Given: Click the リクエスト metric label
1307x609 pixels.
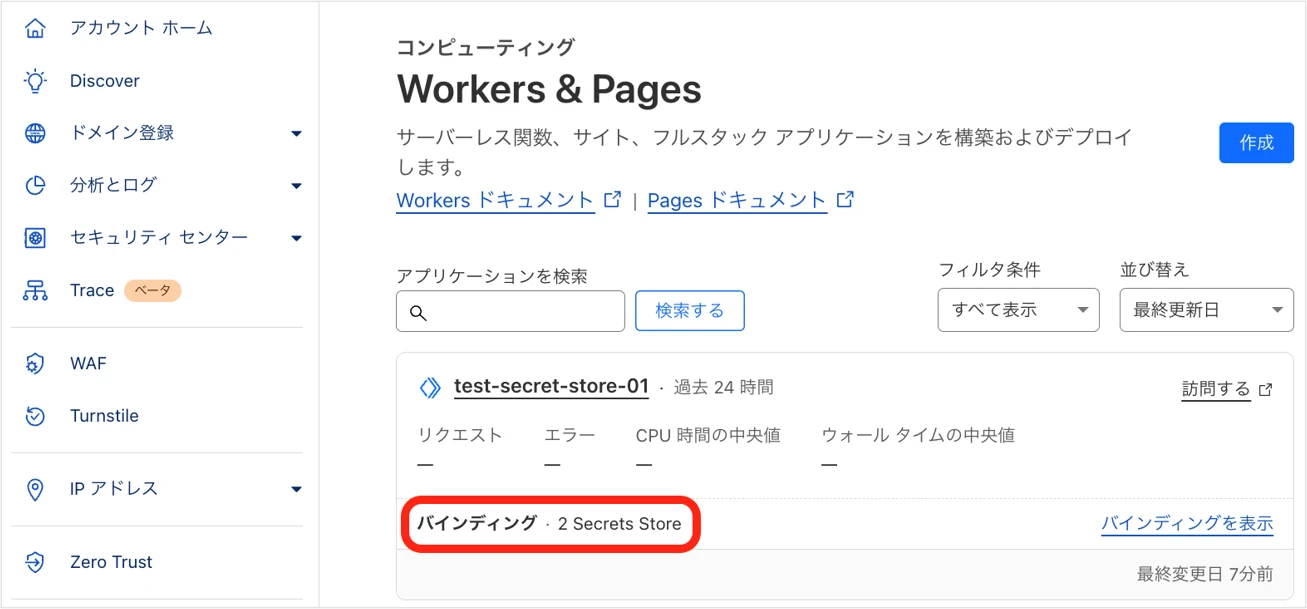Looking at the screenshot, I should coord(460,435).
